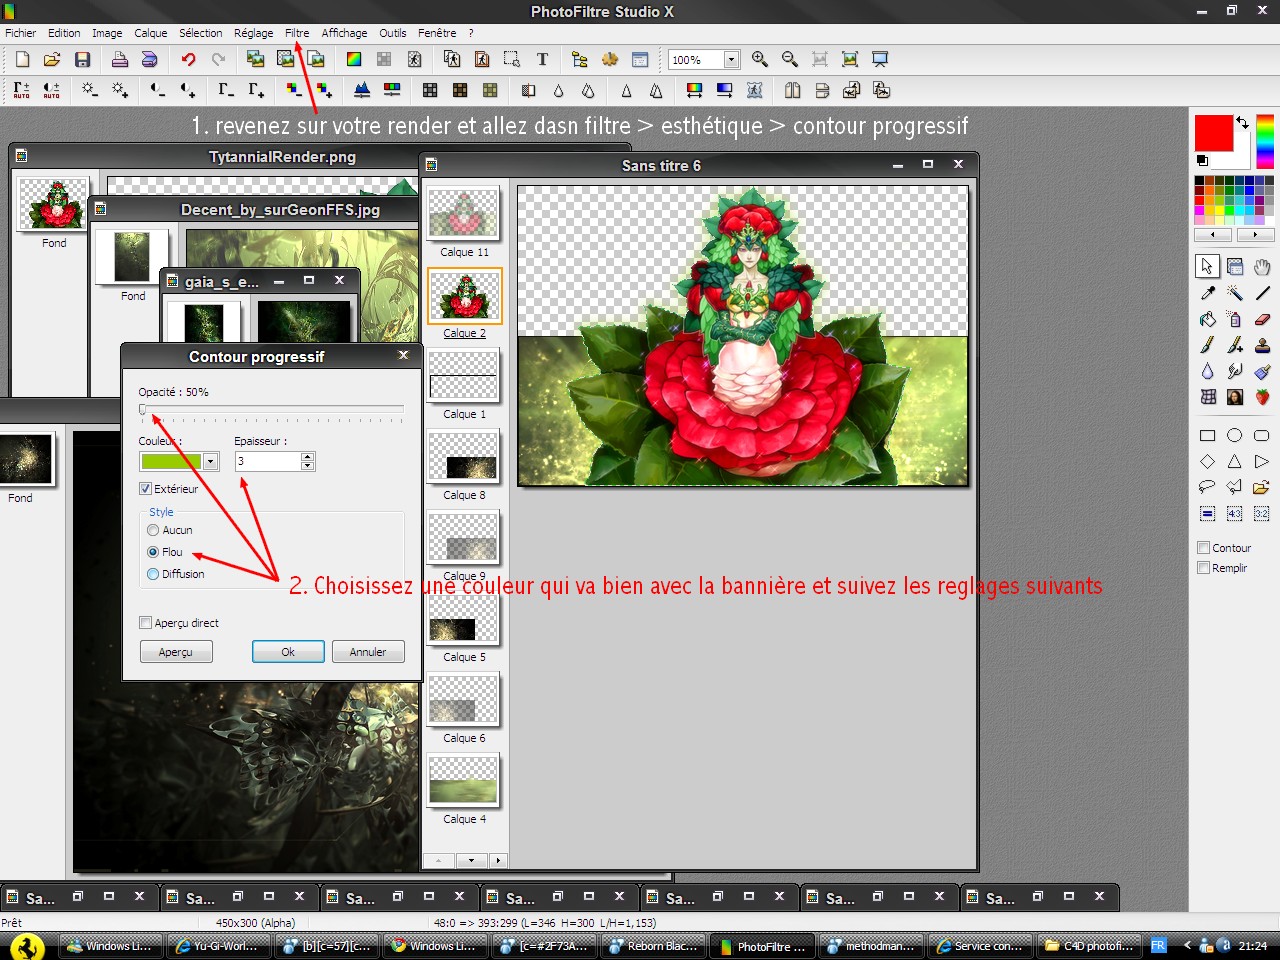Select the Smudge finger tool

(x=1235, y=371)
